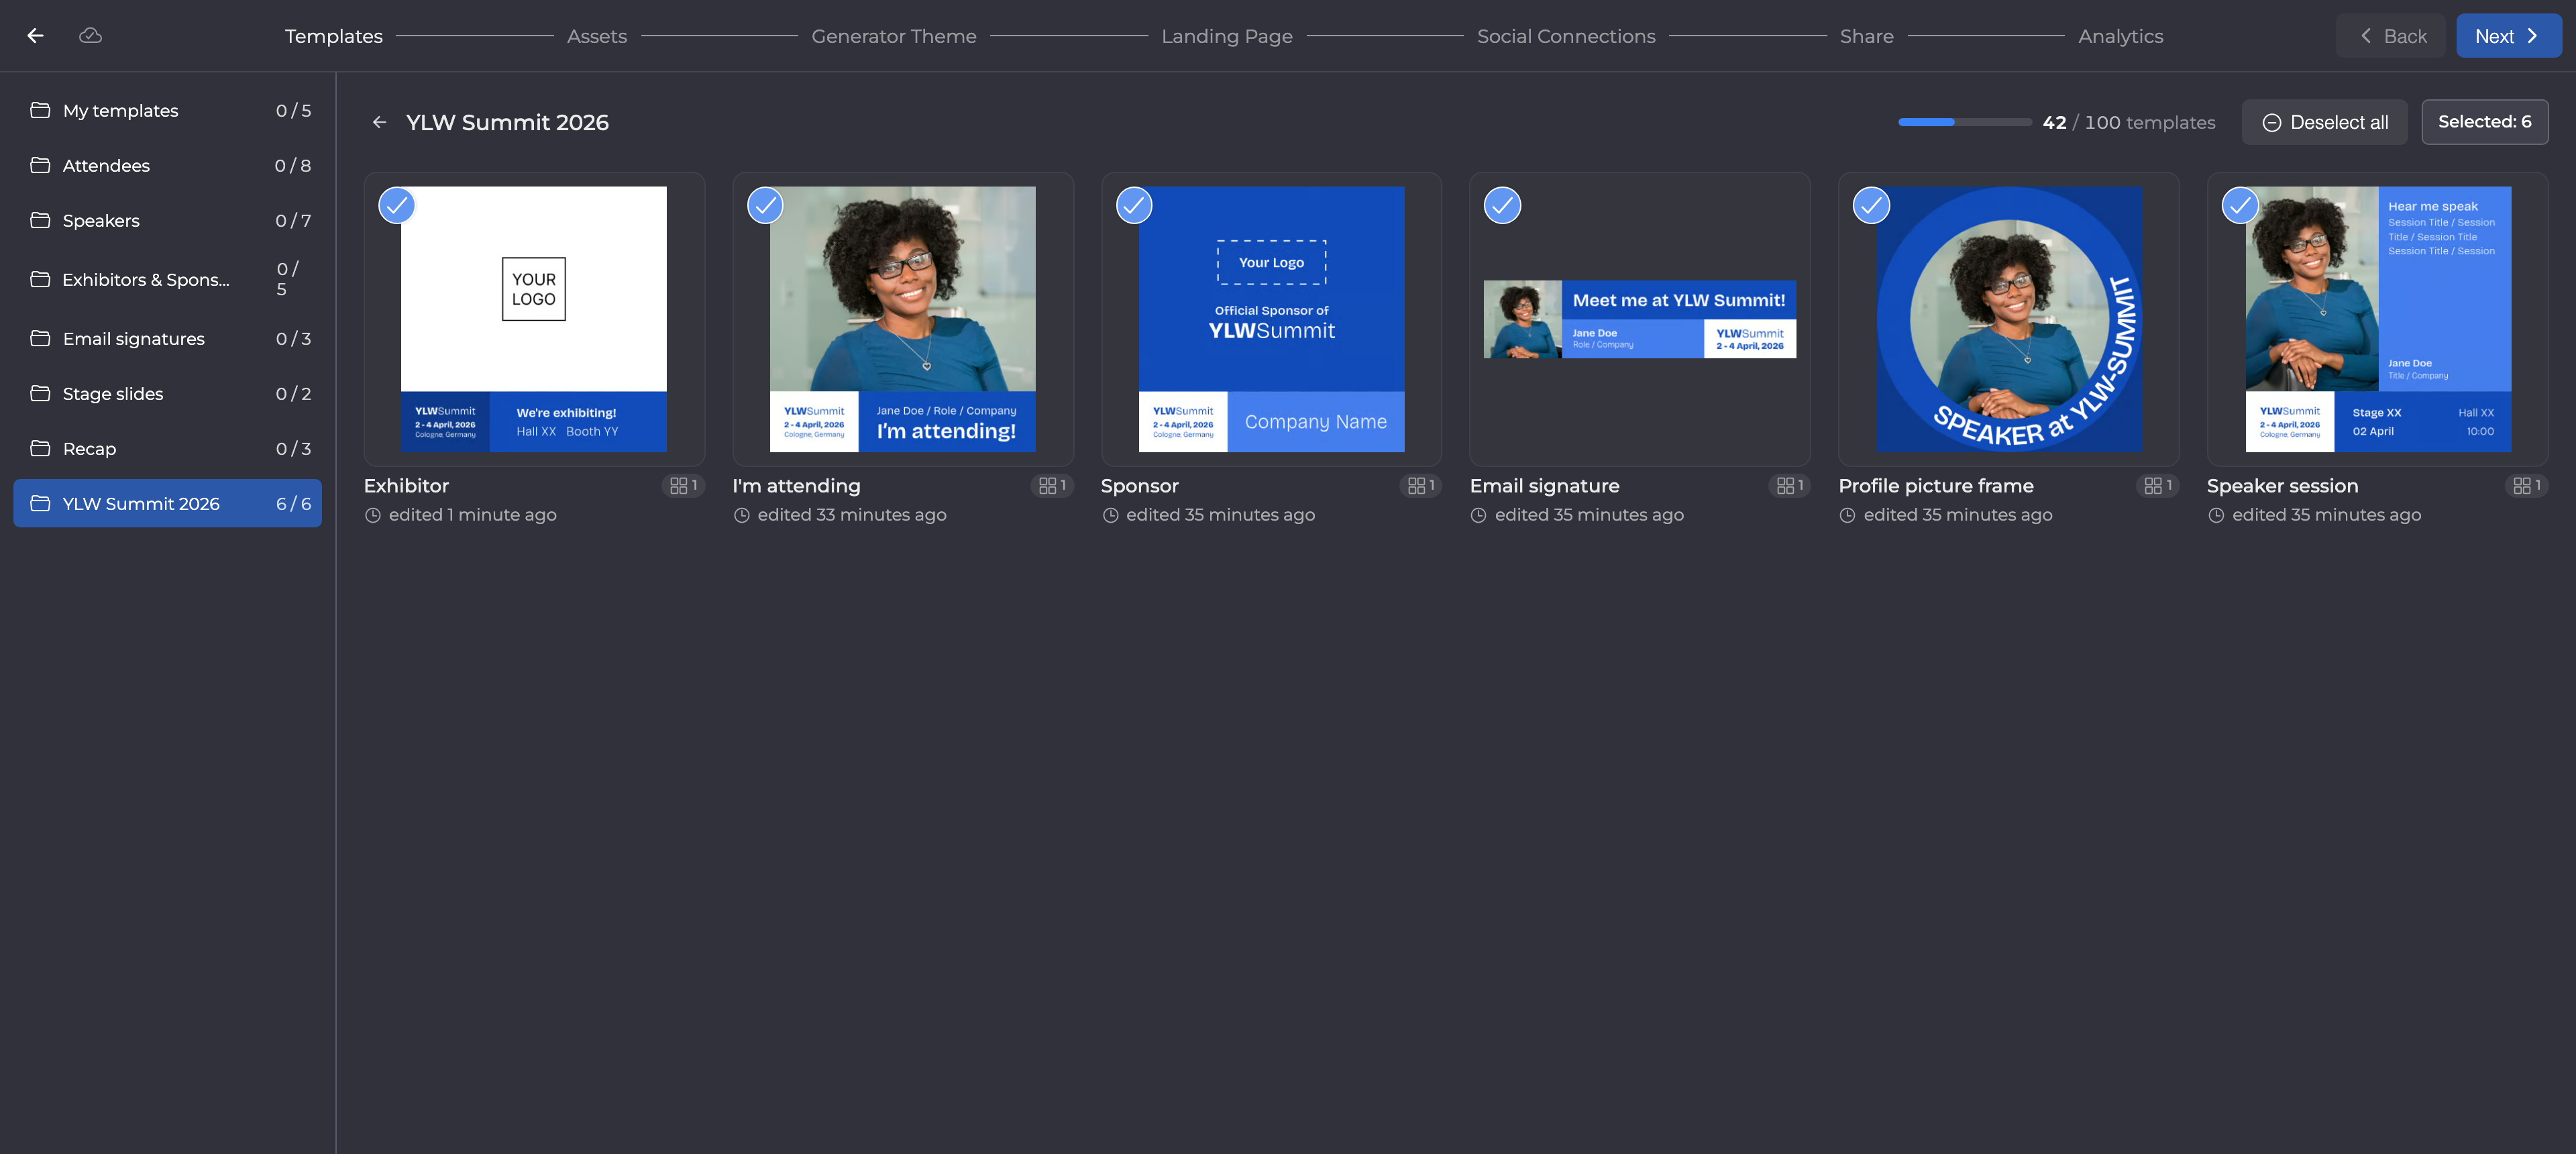This screenshot has width=2576, height=1154.
Task: Open the Profile picture frame thumbnail
Action: tap(2009, 319)
